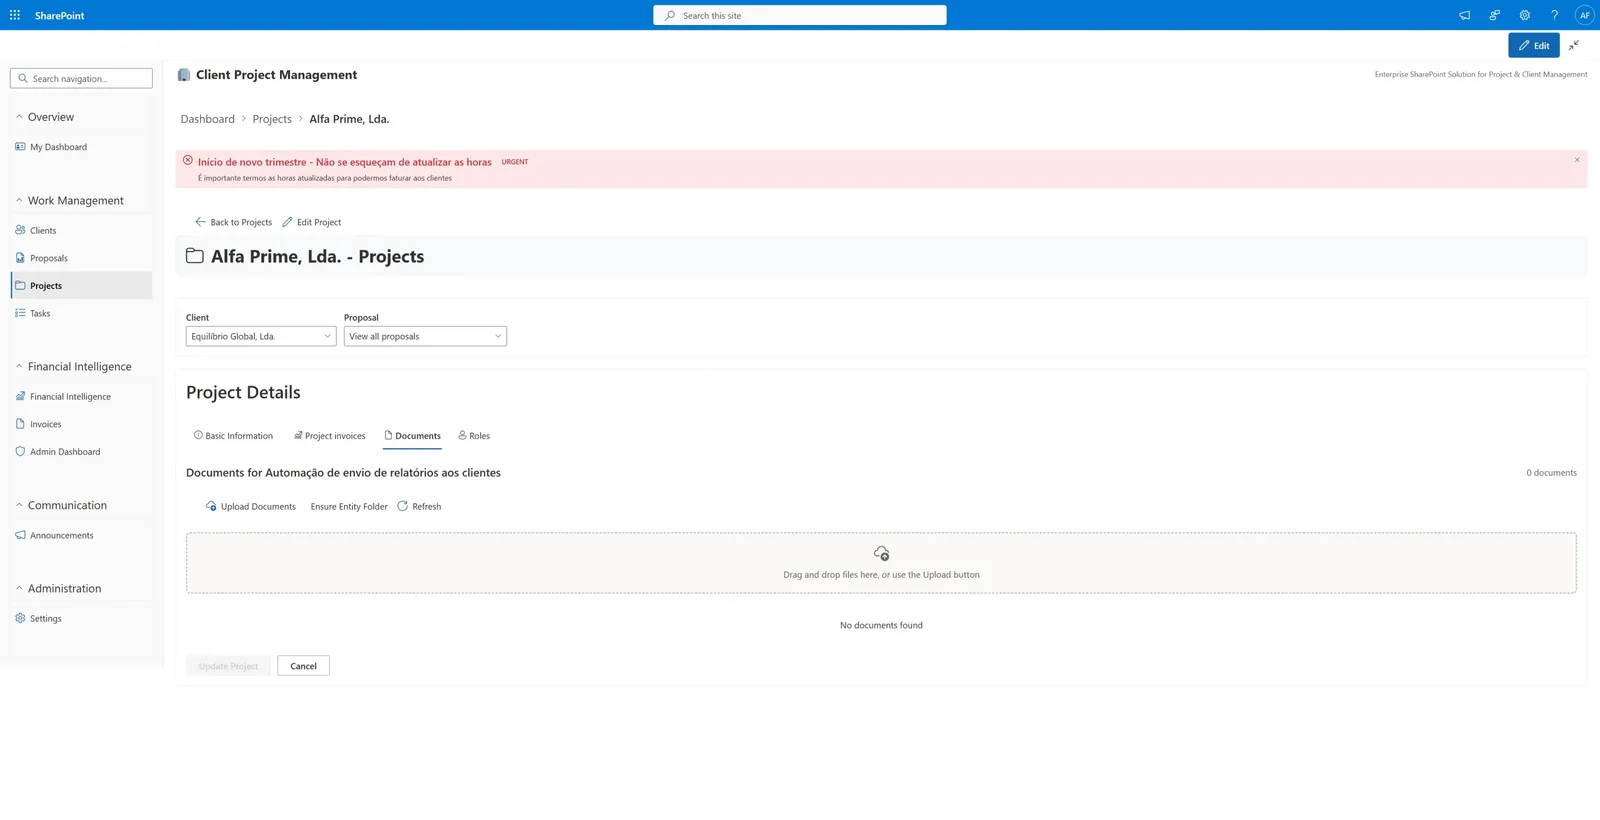The width and height of the screenshot is (1600, 820).
Task: Click Upload Documents button
Action: click(x=251, y=506)
